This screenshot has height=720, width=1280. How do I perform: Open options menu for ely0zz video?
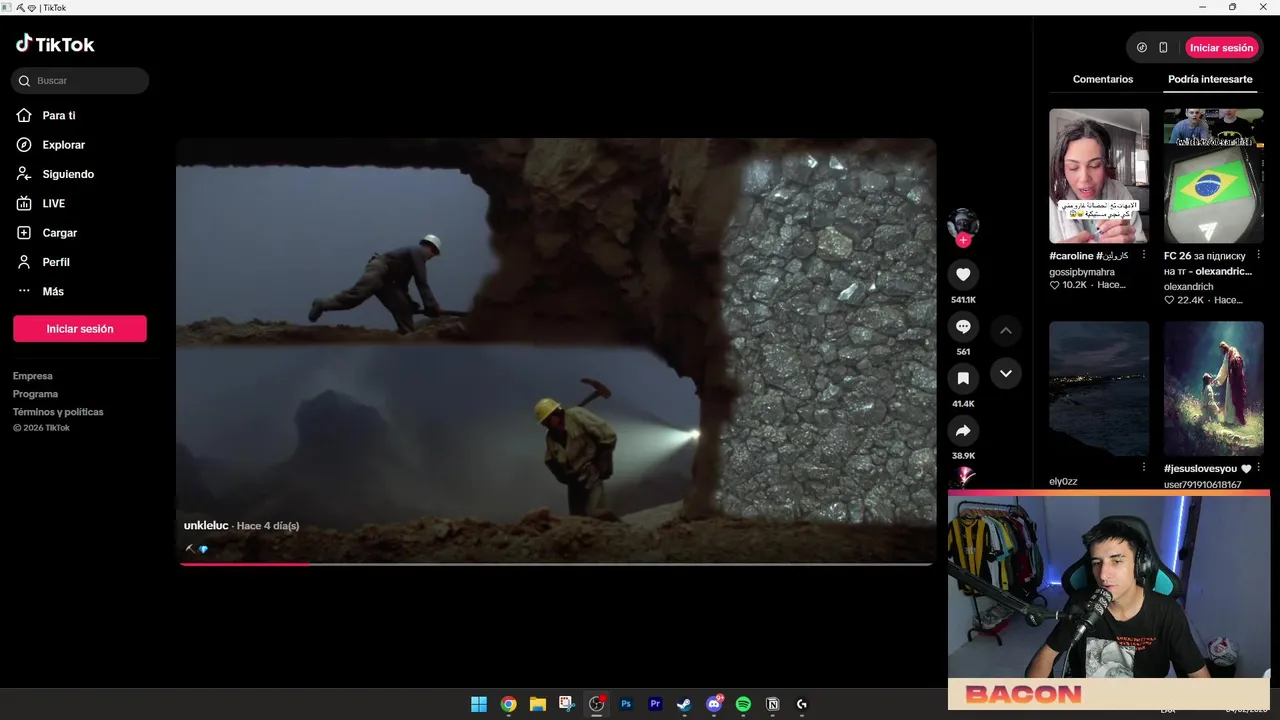tap(1144, 467)
